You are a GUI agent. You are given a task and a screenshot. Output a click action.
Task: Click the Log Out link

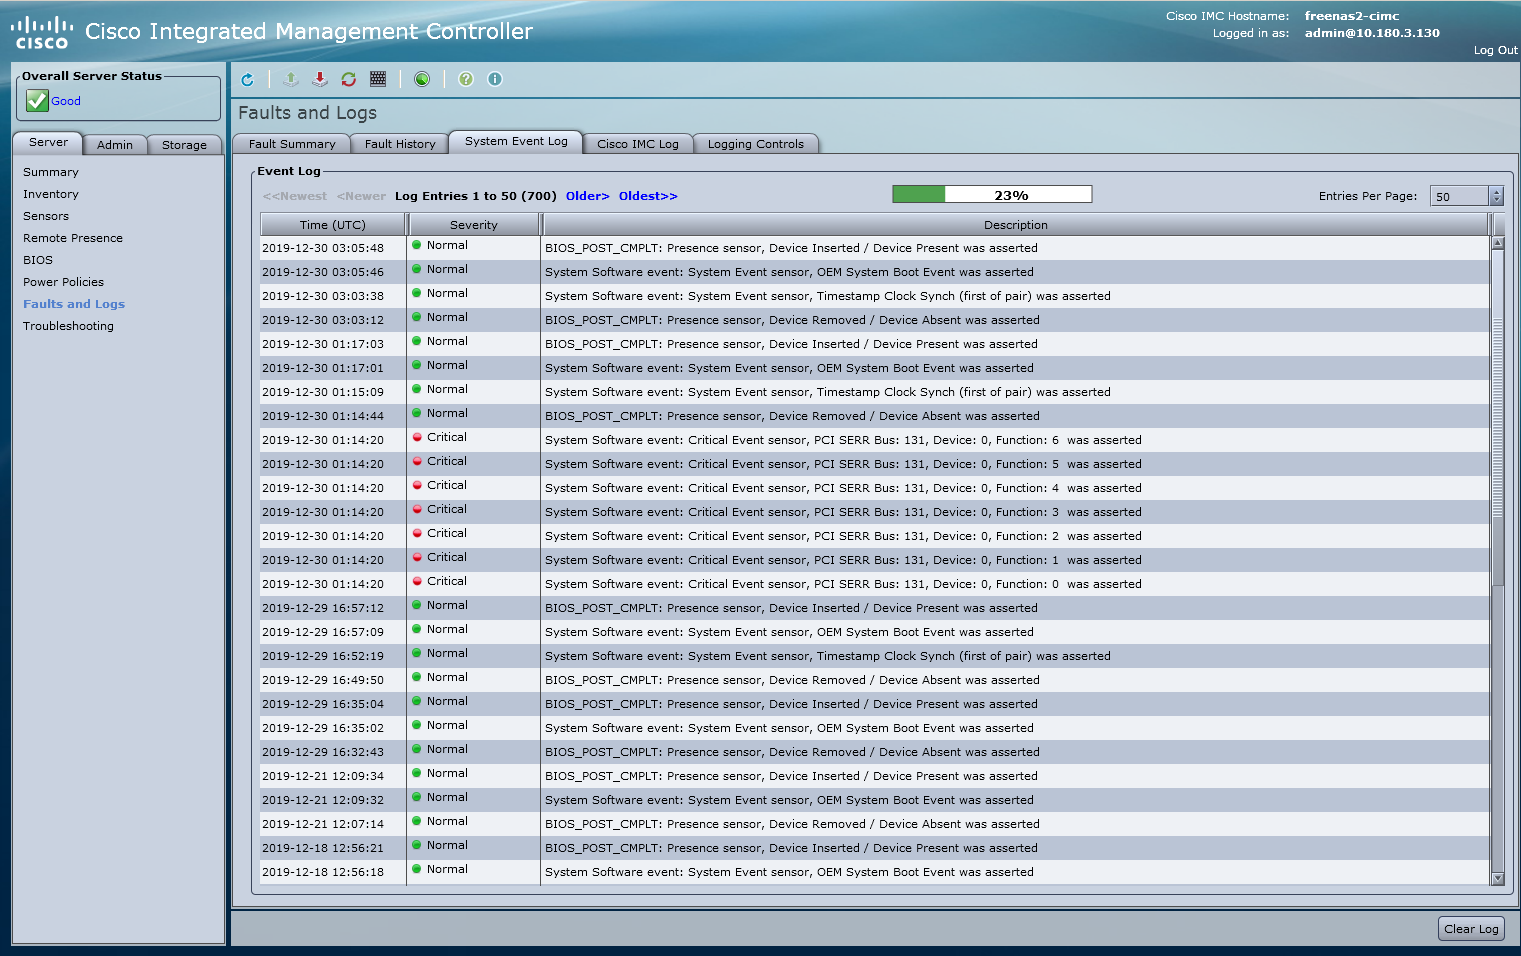coord(1495,50)
